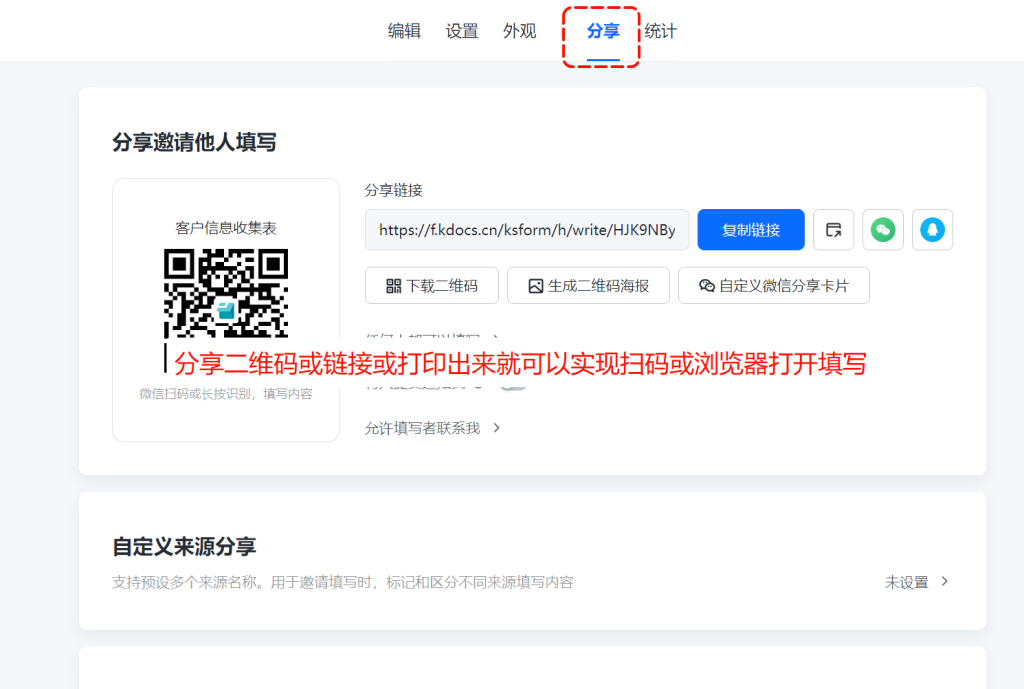The height and width of the screenshot is (689, 1024).
Task: Click the 自定义来源分享 heading
Action: 184,547
